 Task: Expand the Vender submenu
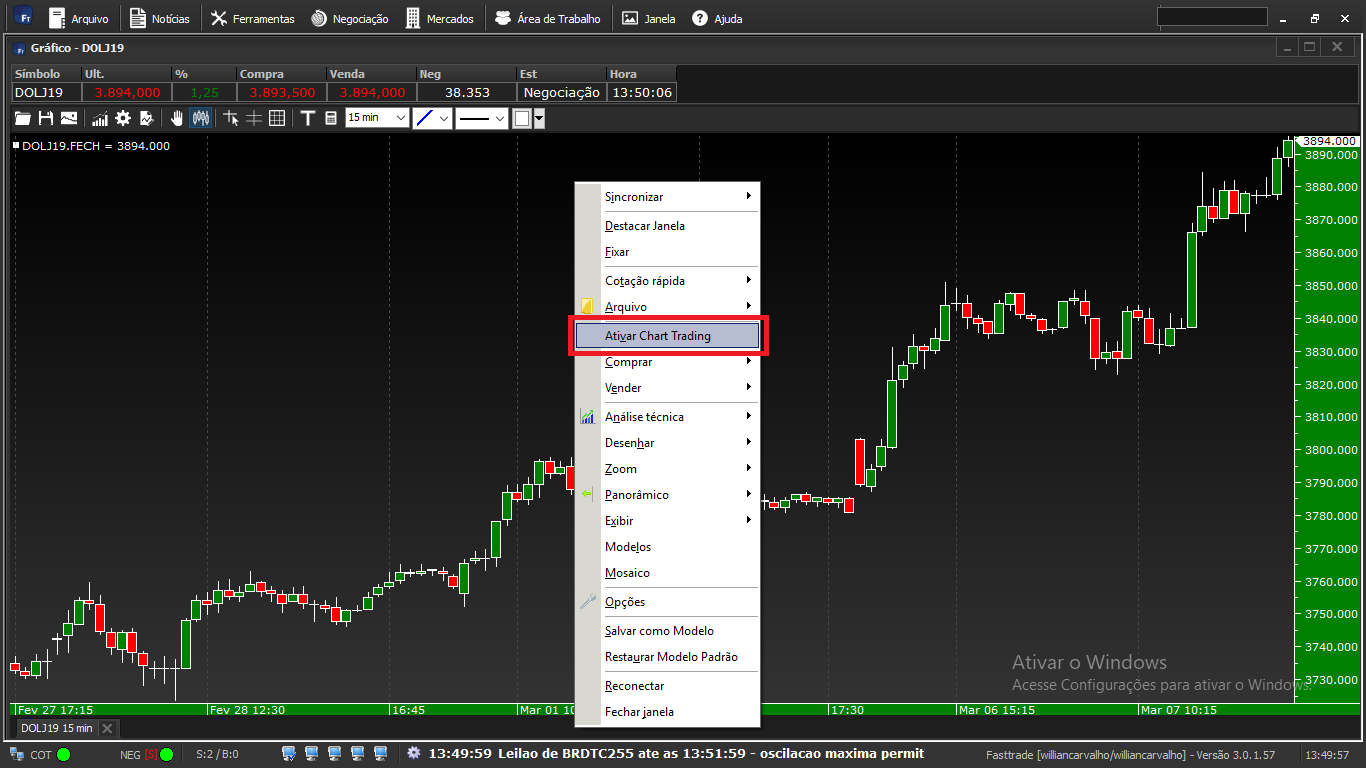pyautogui.click(x=667, y=388)
